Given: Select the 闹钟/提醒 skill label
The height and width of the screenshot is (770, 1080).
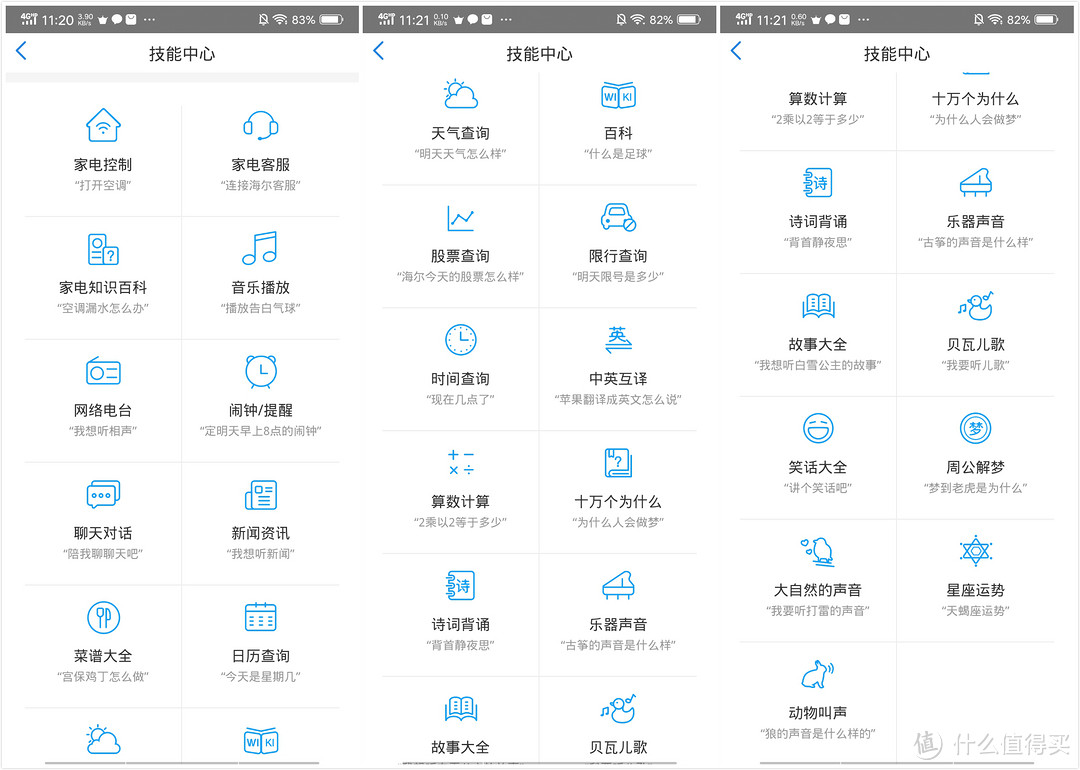Looking at the screenshot, I should pos(260,410).
